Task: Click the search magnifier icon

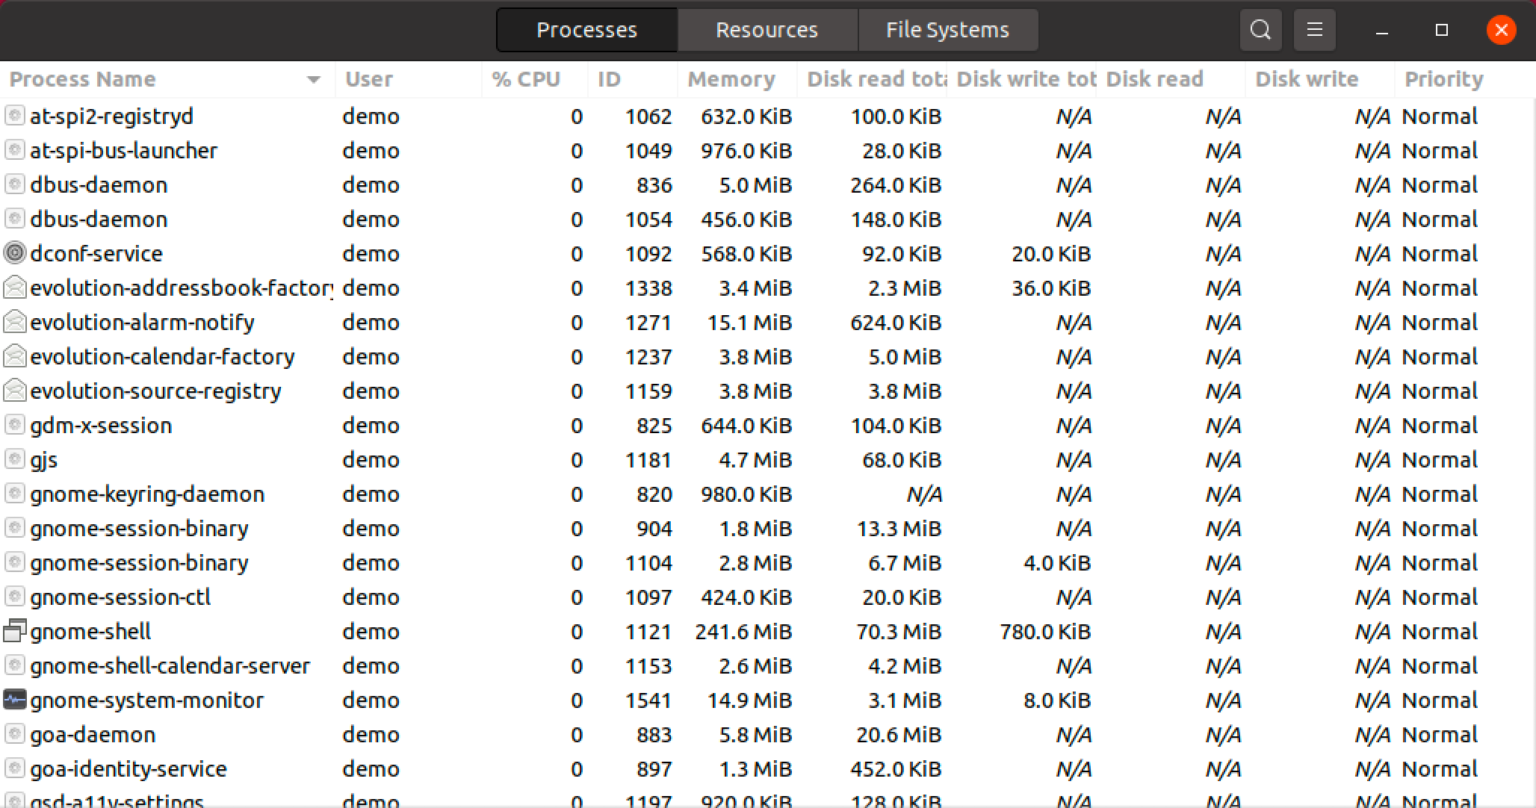Action: coord(1261,30)
